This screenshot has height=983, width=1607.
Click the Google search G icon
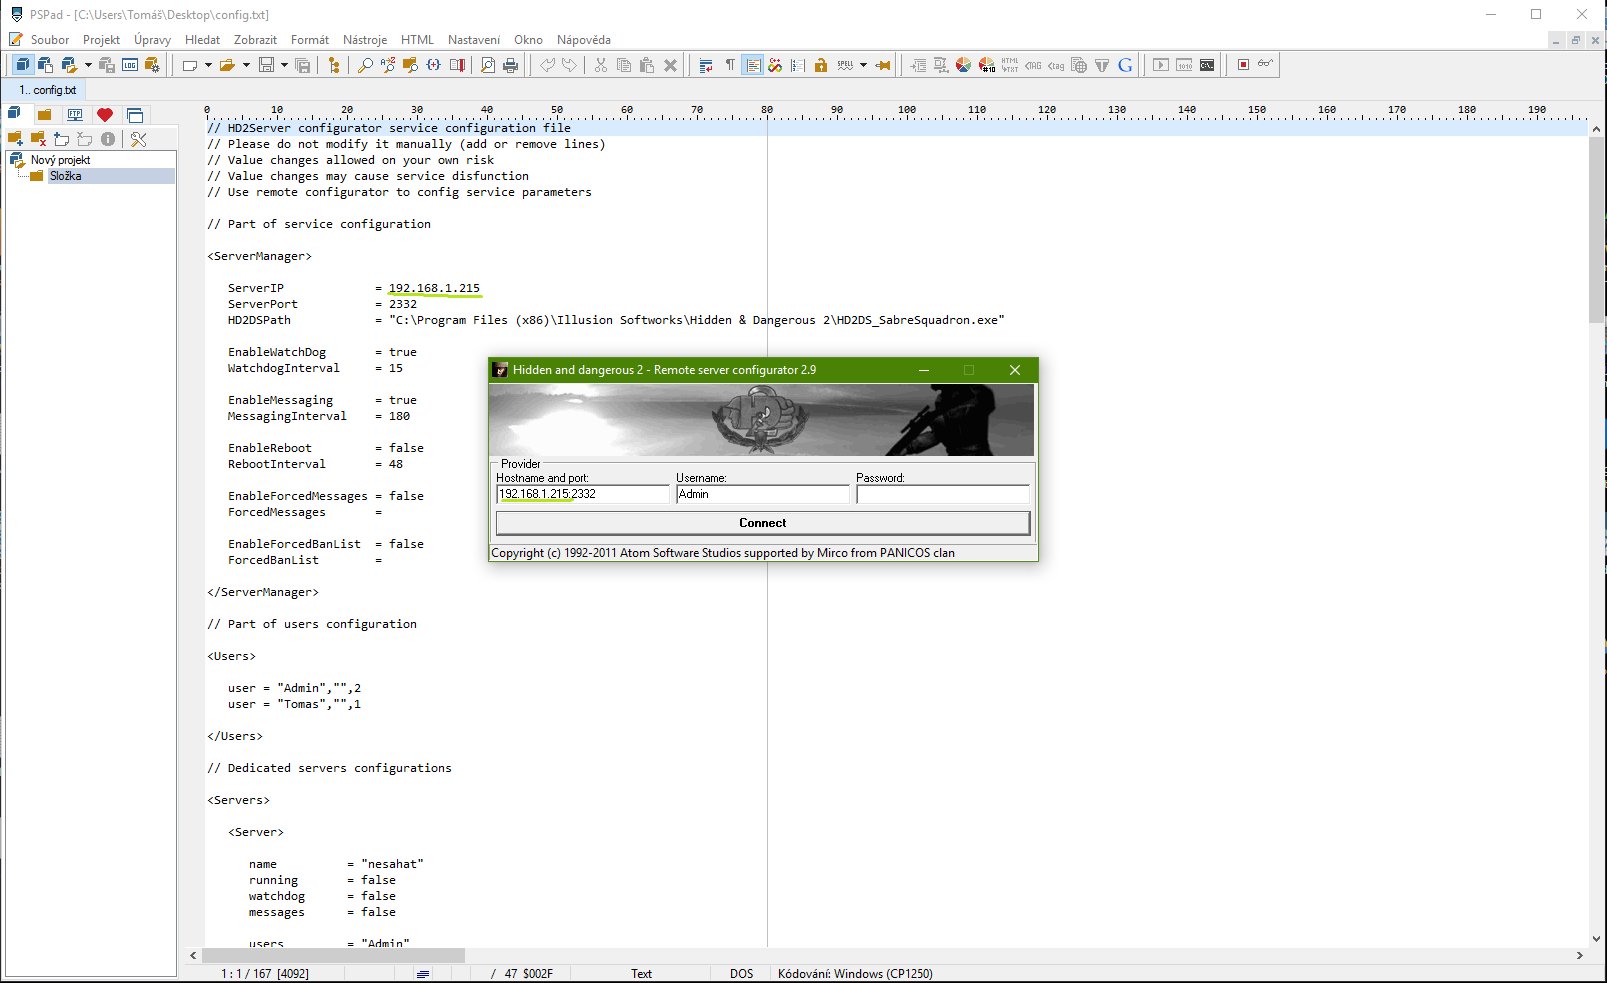1125,65
